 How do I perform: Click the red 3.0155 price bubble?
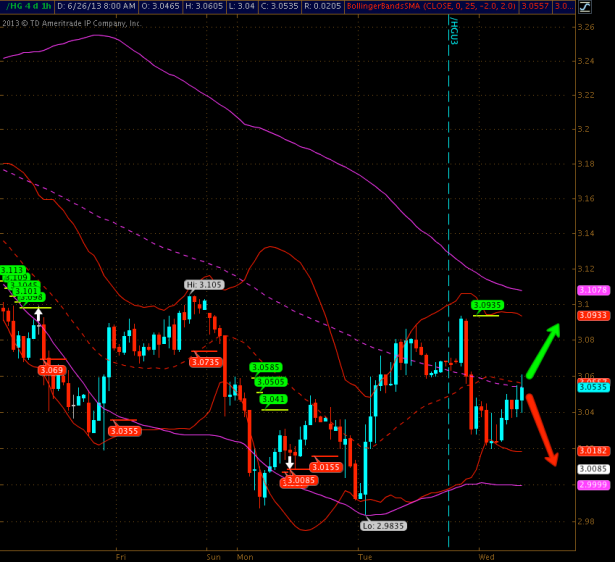pyautogui.click(x=325, y=467)
